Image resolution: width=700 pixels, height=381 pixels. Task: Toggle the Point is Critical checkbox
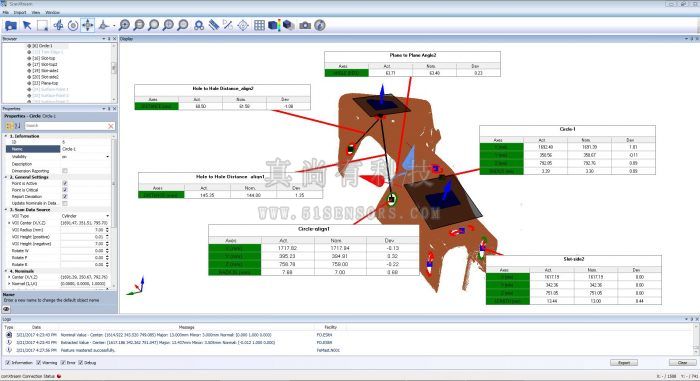(x=65, y=190)
